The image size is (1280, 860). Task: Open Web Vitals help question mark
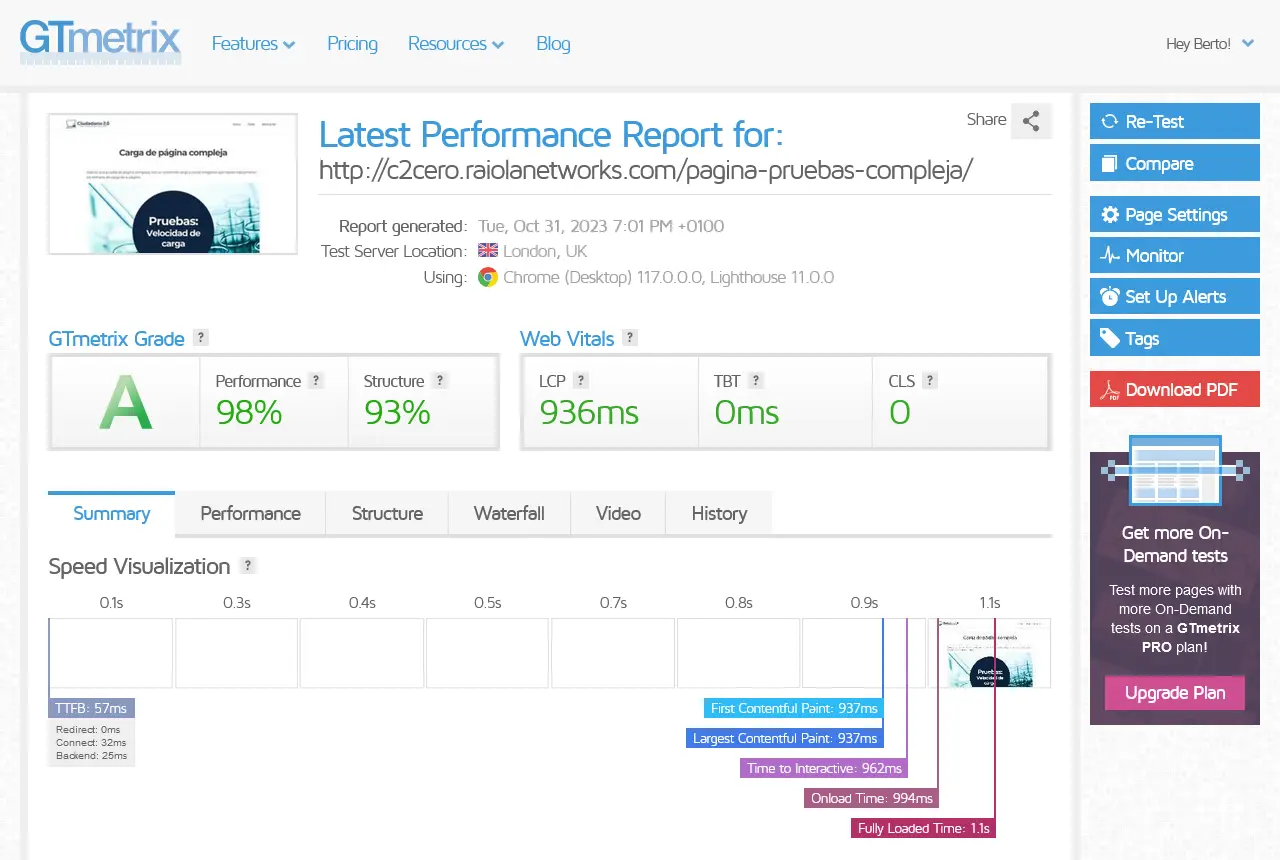[630, 338]
